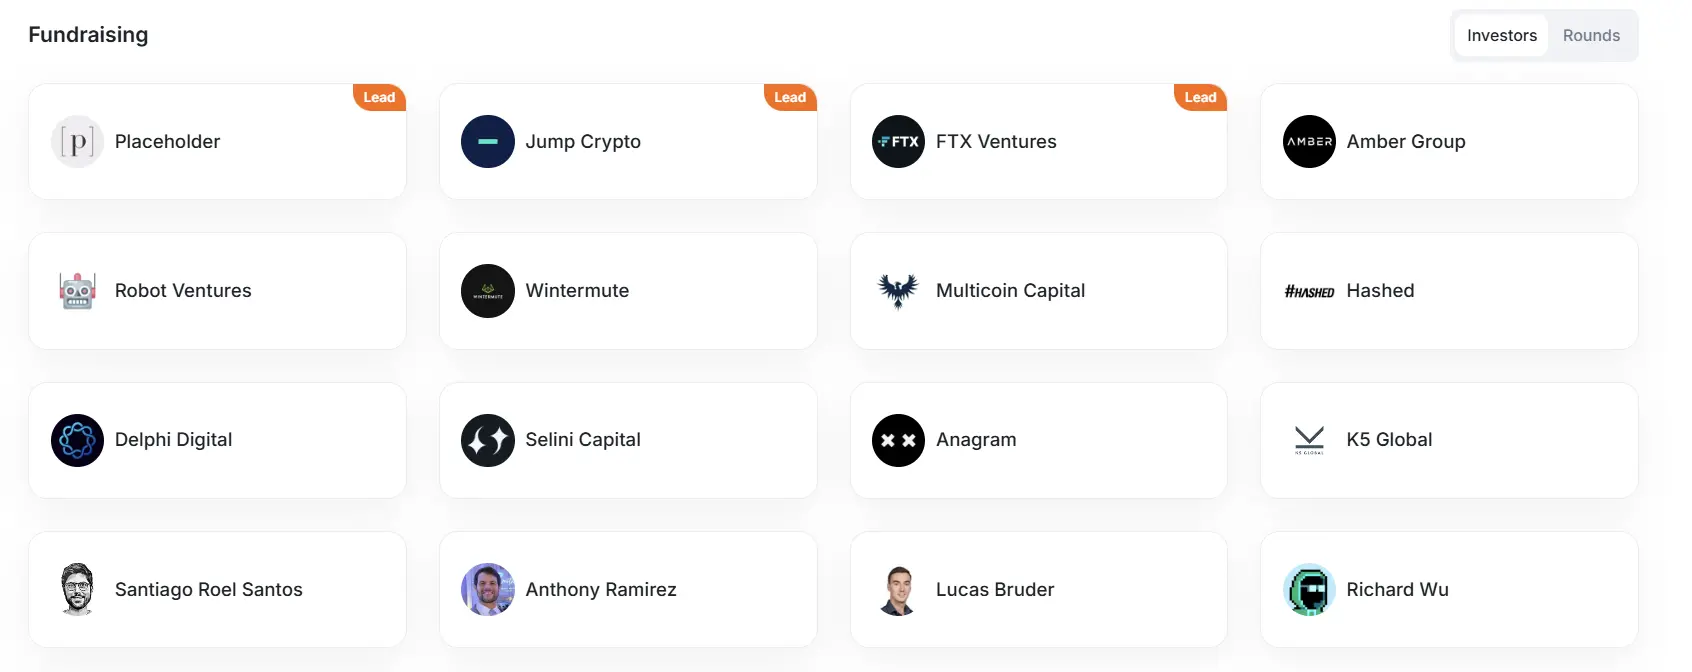Viewport: 1692px width, 672px height.
Task: Click the Multicoin Capital eagle logo
Action: [898, 291]
